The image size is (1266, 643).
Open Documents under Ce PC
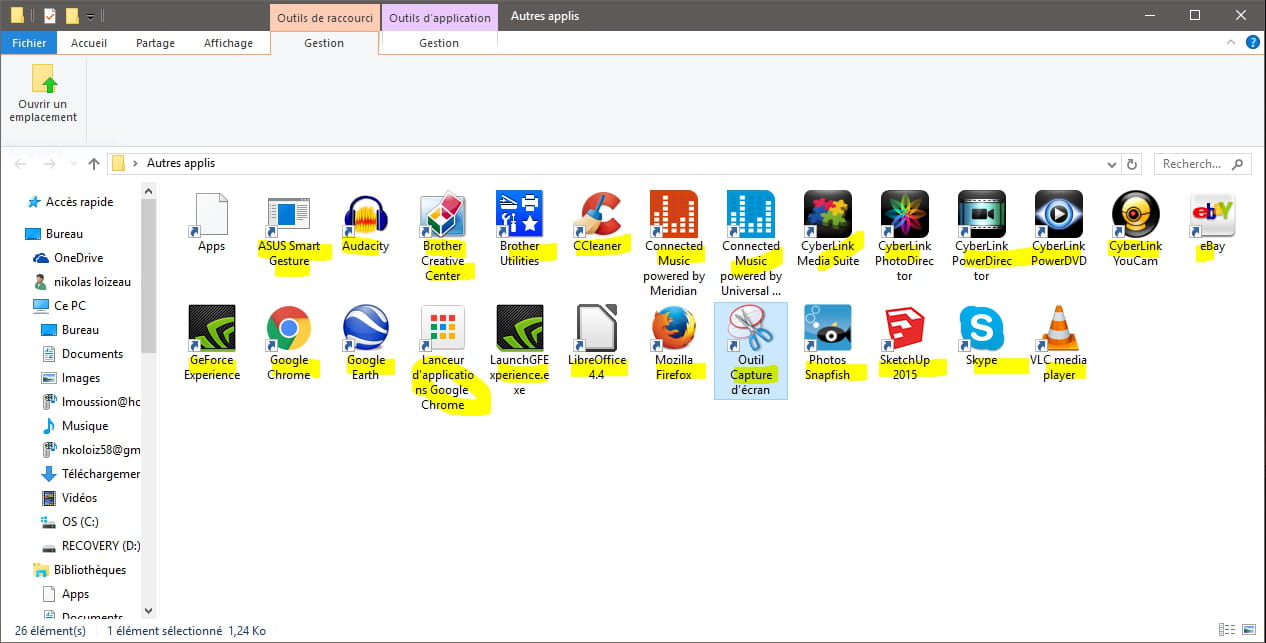92,354
